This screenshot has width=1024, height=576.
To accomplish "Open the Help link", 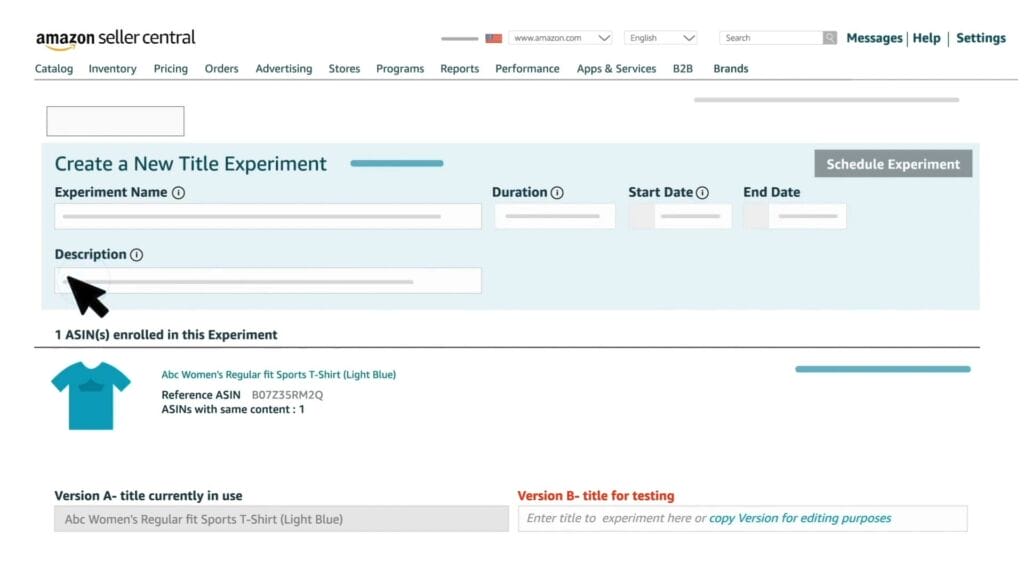I will (x=926, y=38).
